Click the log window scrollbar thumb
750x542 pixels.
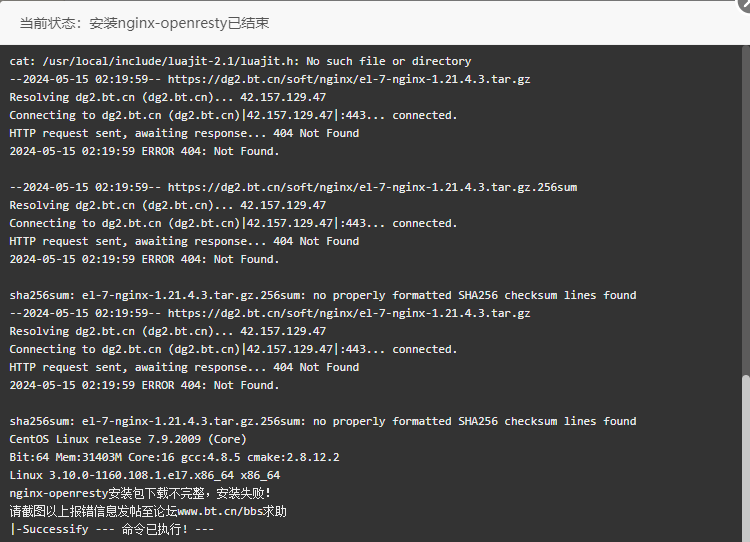point(746,458)
